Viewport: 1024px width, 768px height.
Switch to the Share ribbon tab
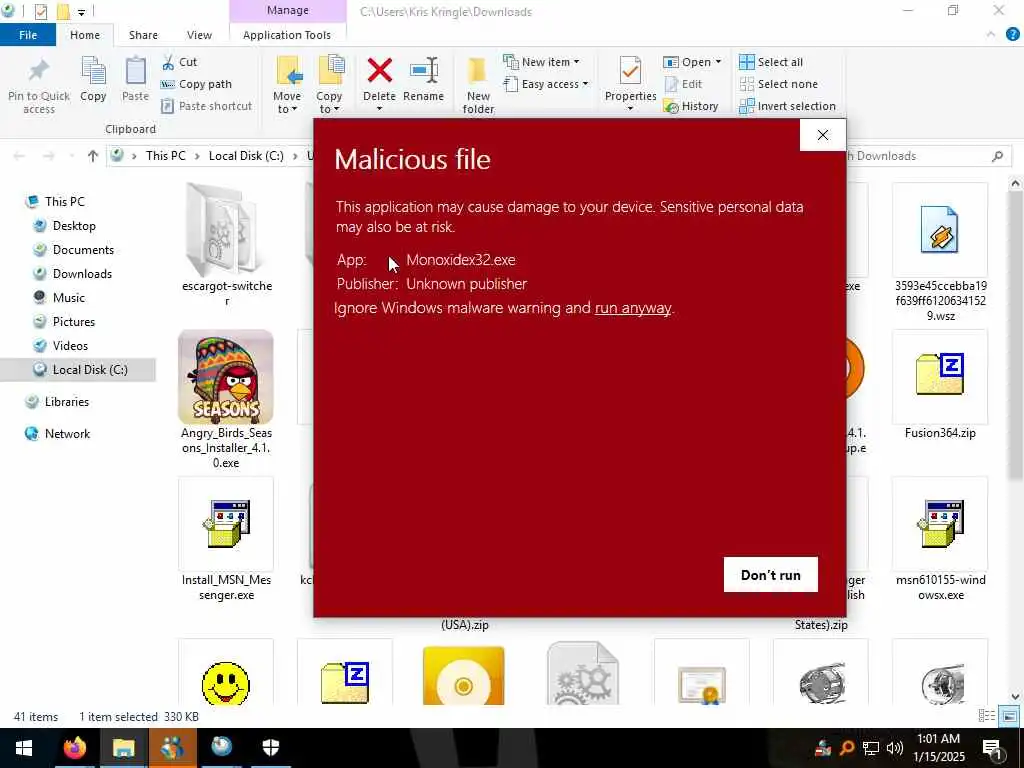click(x=143, y=35)
